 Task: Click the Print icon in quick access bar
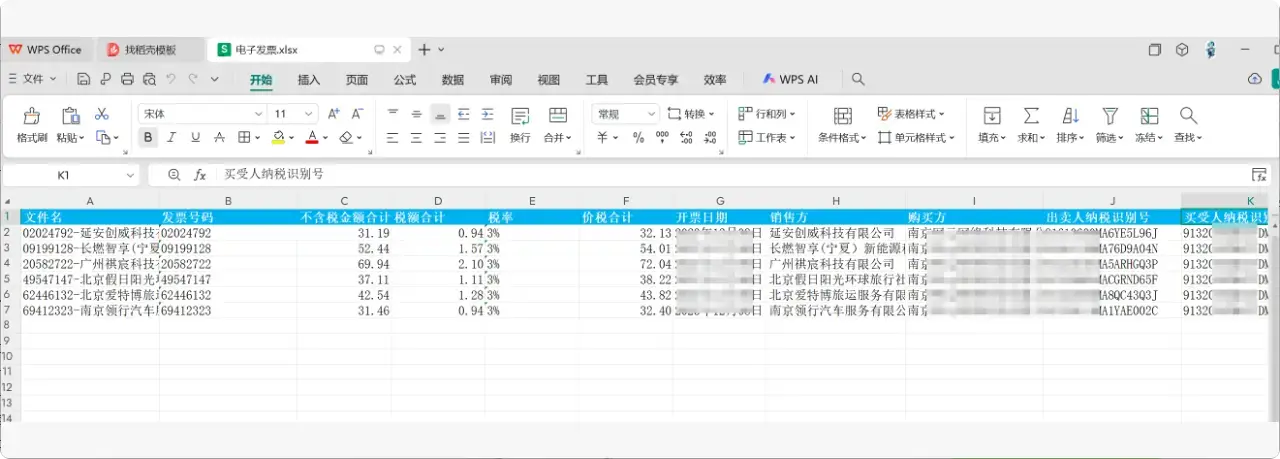point(127,79)
